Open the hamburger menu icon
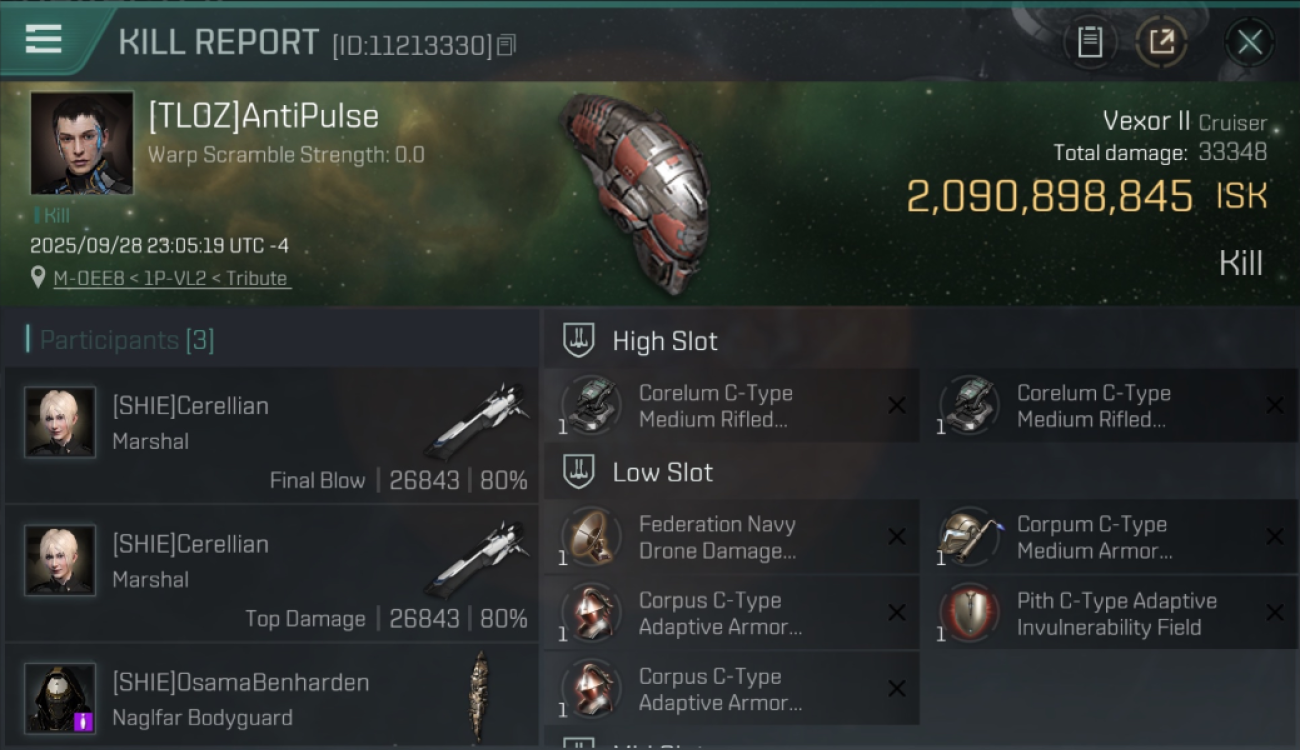The image size is (1300, 750). 44,39
